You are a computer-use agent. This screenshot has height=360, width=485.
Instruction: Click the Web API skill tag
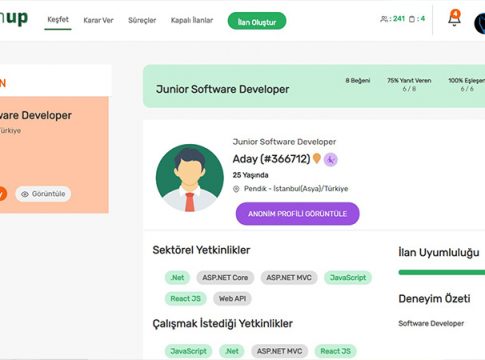[232, 299]
